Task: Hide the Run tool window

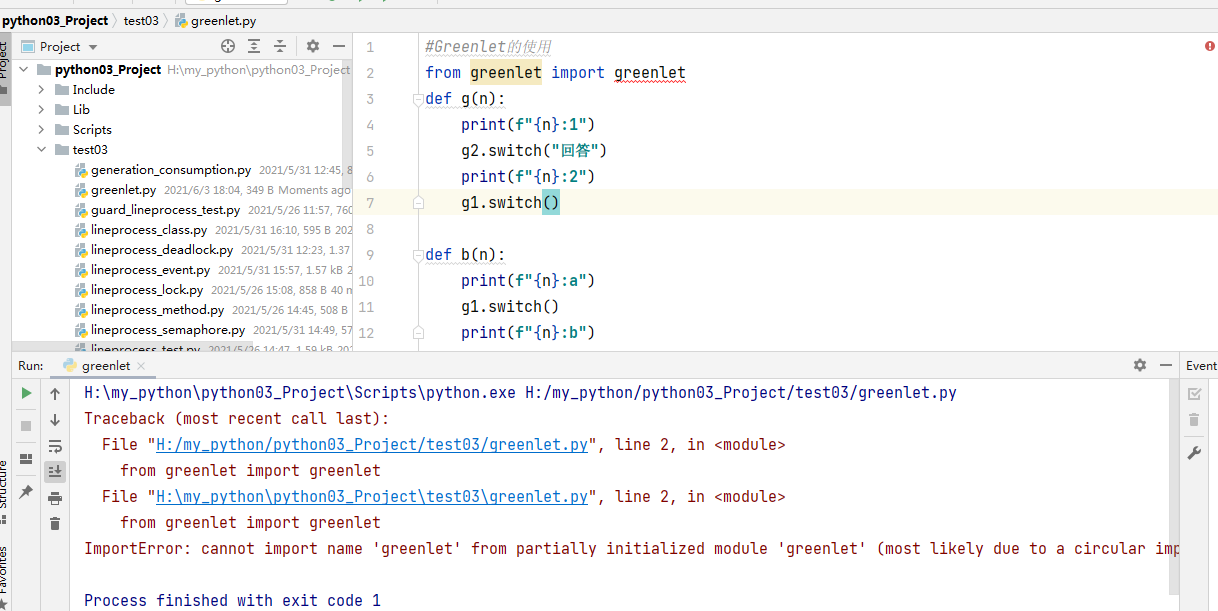Action: 1165,366
